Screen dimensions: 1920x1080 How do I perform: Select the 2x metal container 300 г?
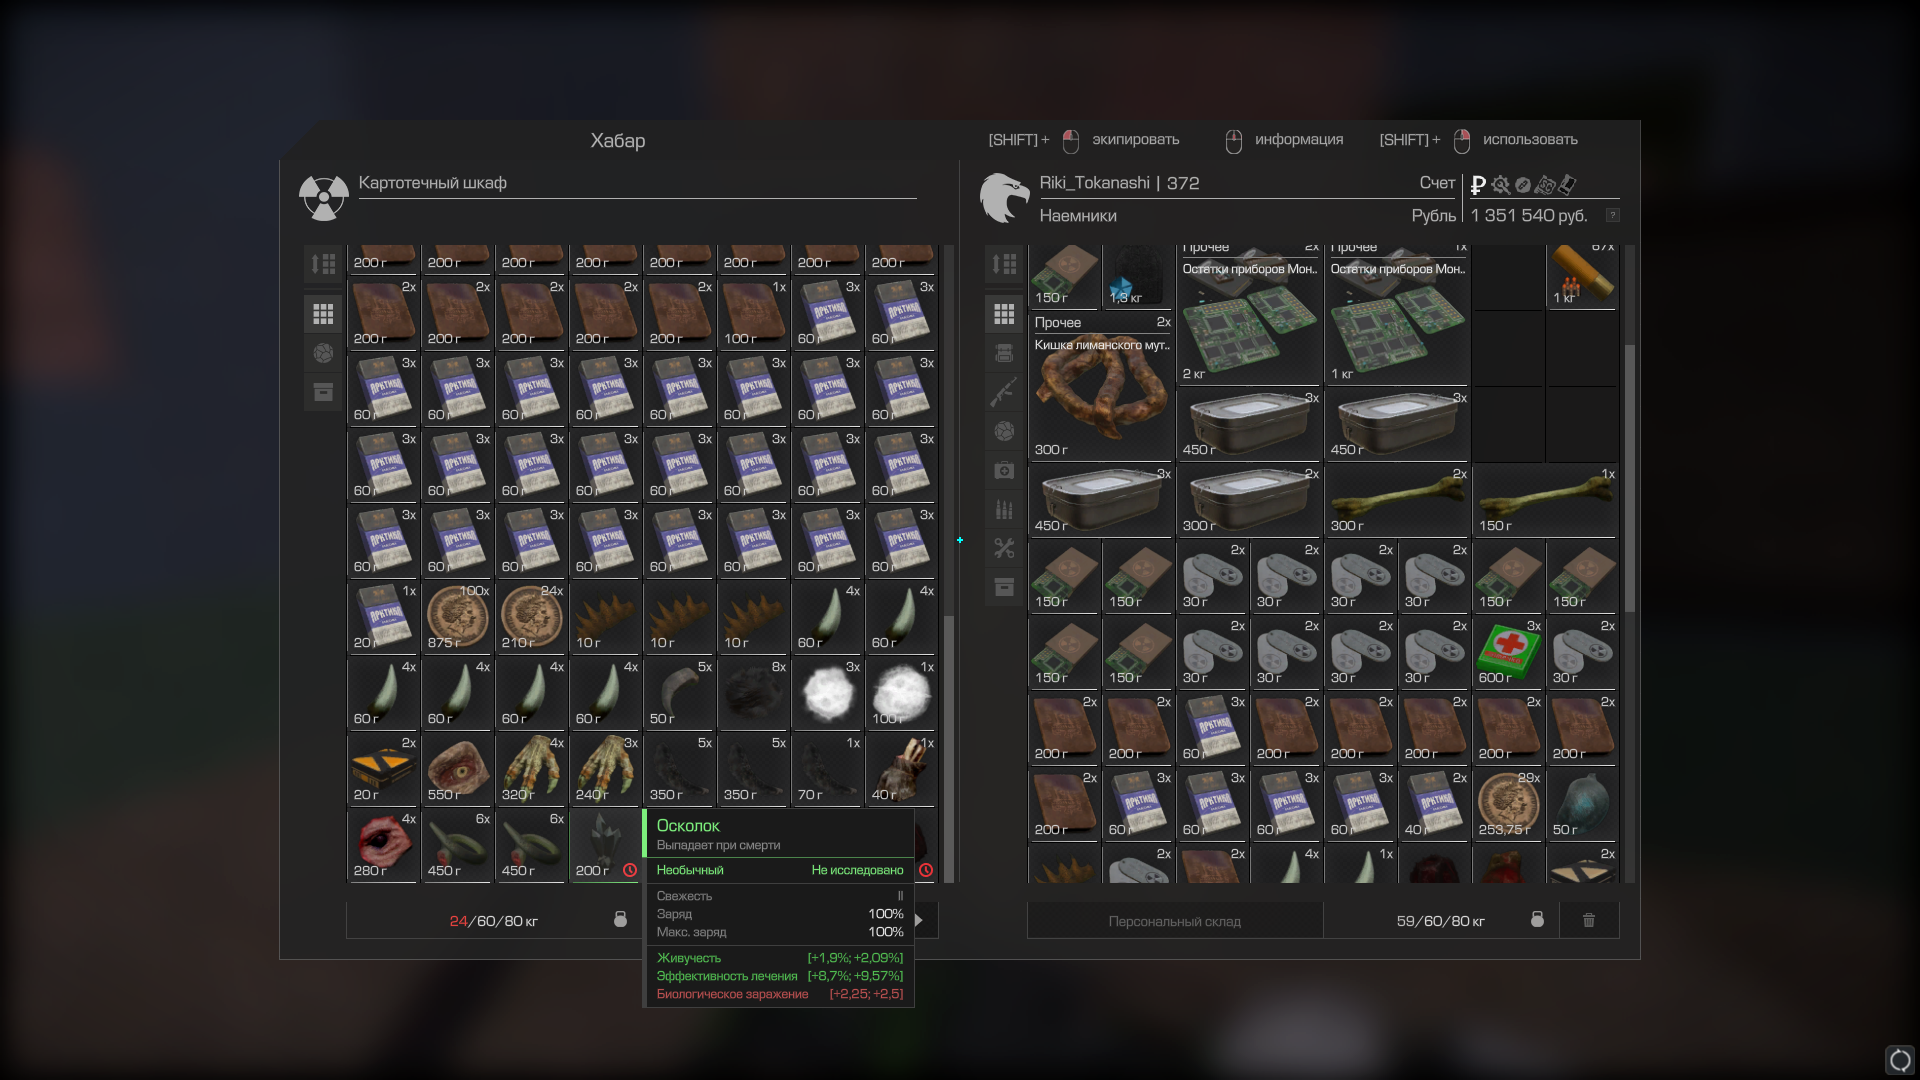pyautogui.click(x=1248, y=501)
